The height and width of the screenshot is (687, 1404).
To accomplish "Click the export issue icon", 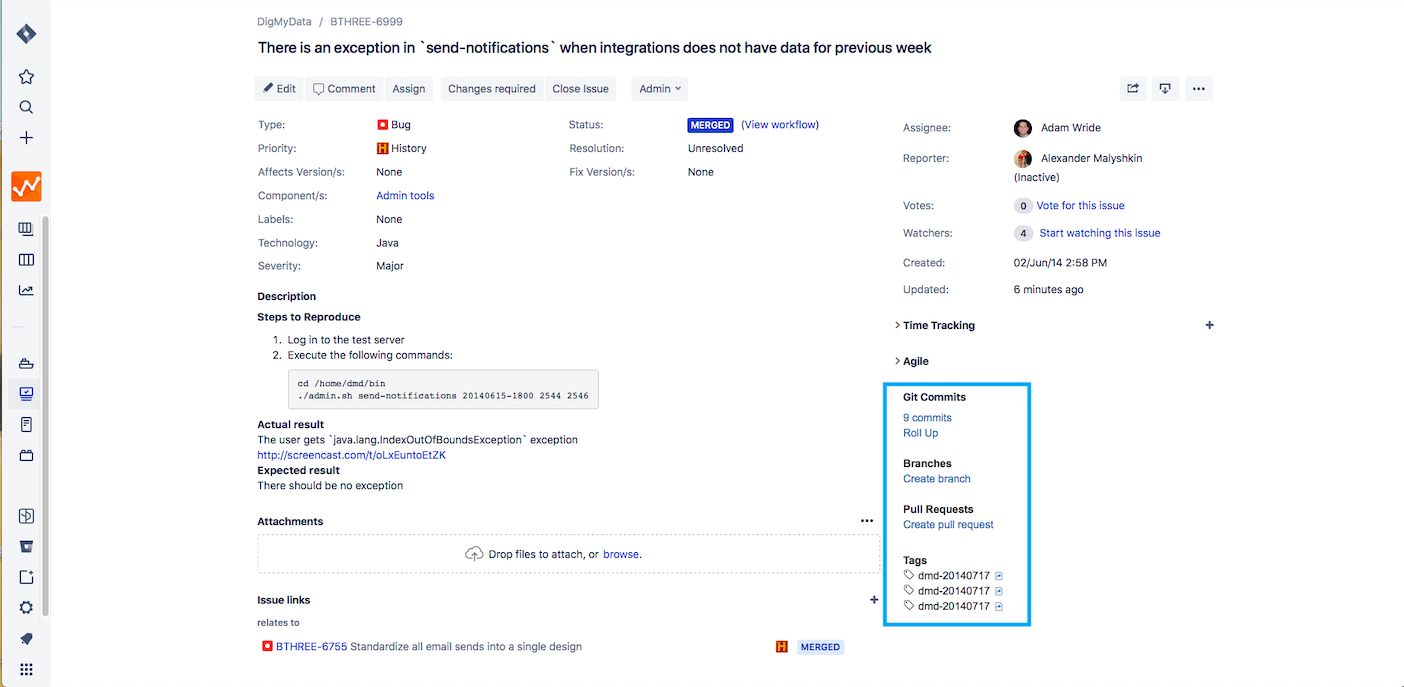I will 1165,89.
